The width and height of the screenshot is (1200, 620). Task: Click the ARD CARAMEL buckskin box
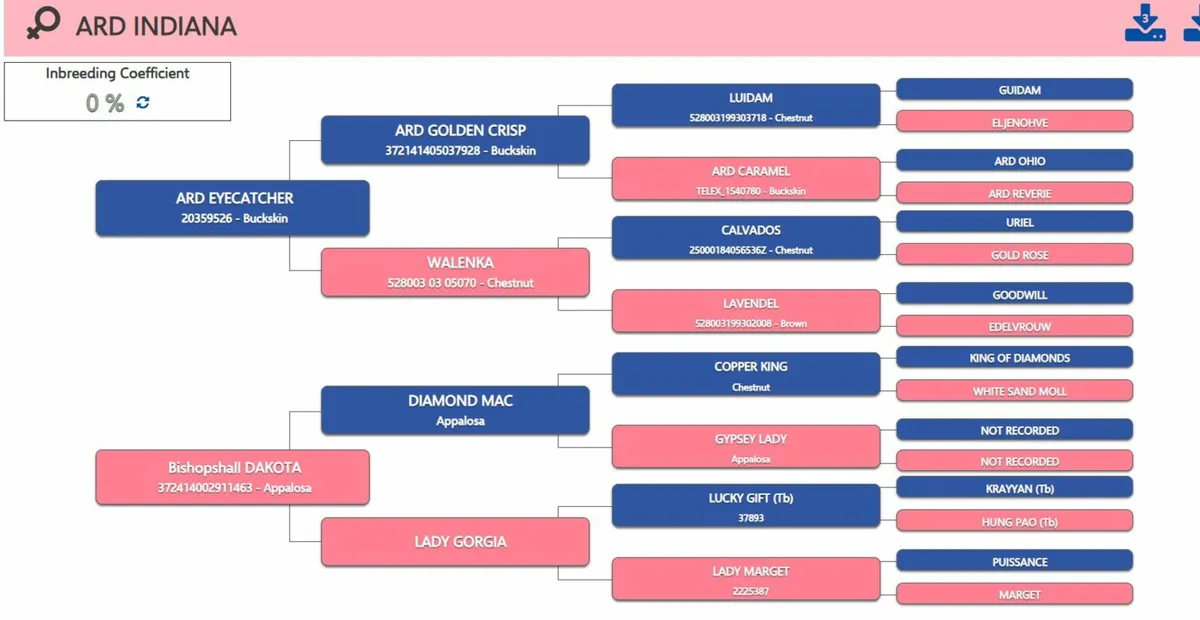click(746, 179)
